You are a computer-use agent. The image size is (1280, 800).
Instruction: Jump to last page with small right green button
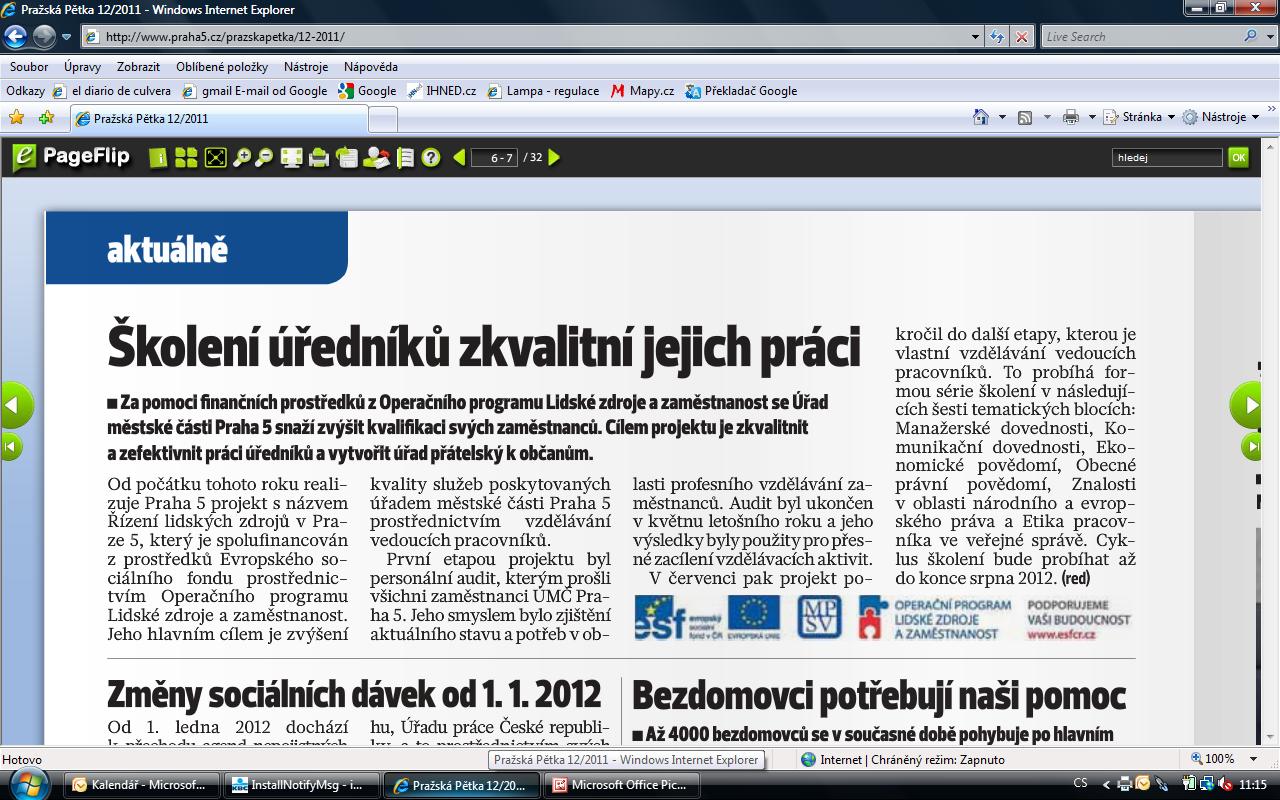click(1252, 446)
